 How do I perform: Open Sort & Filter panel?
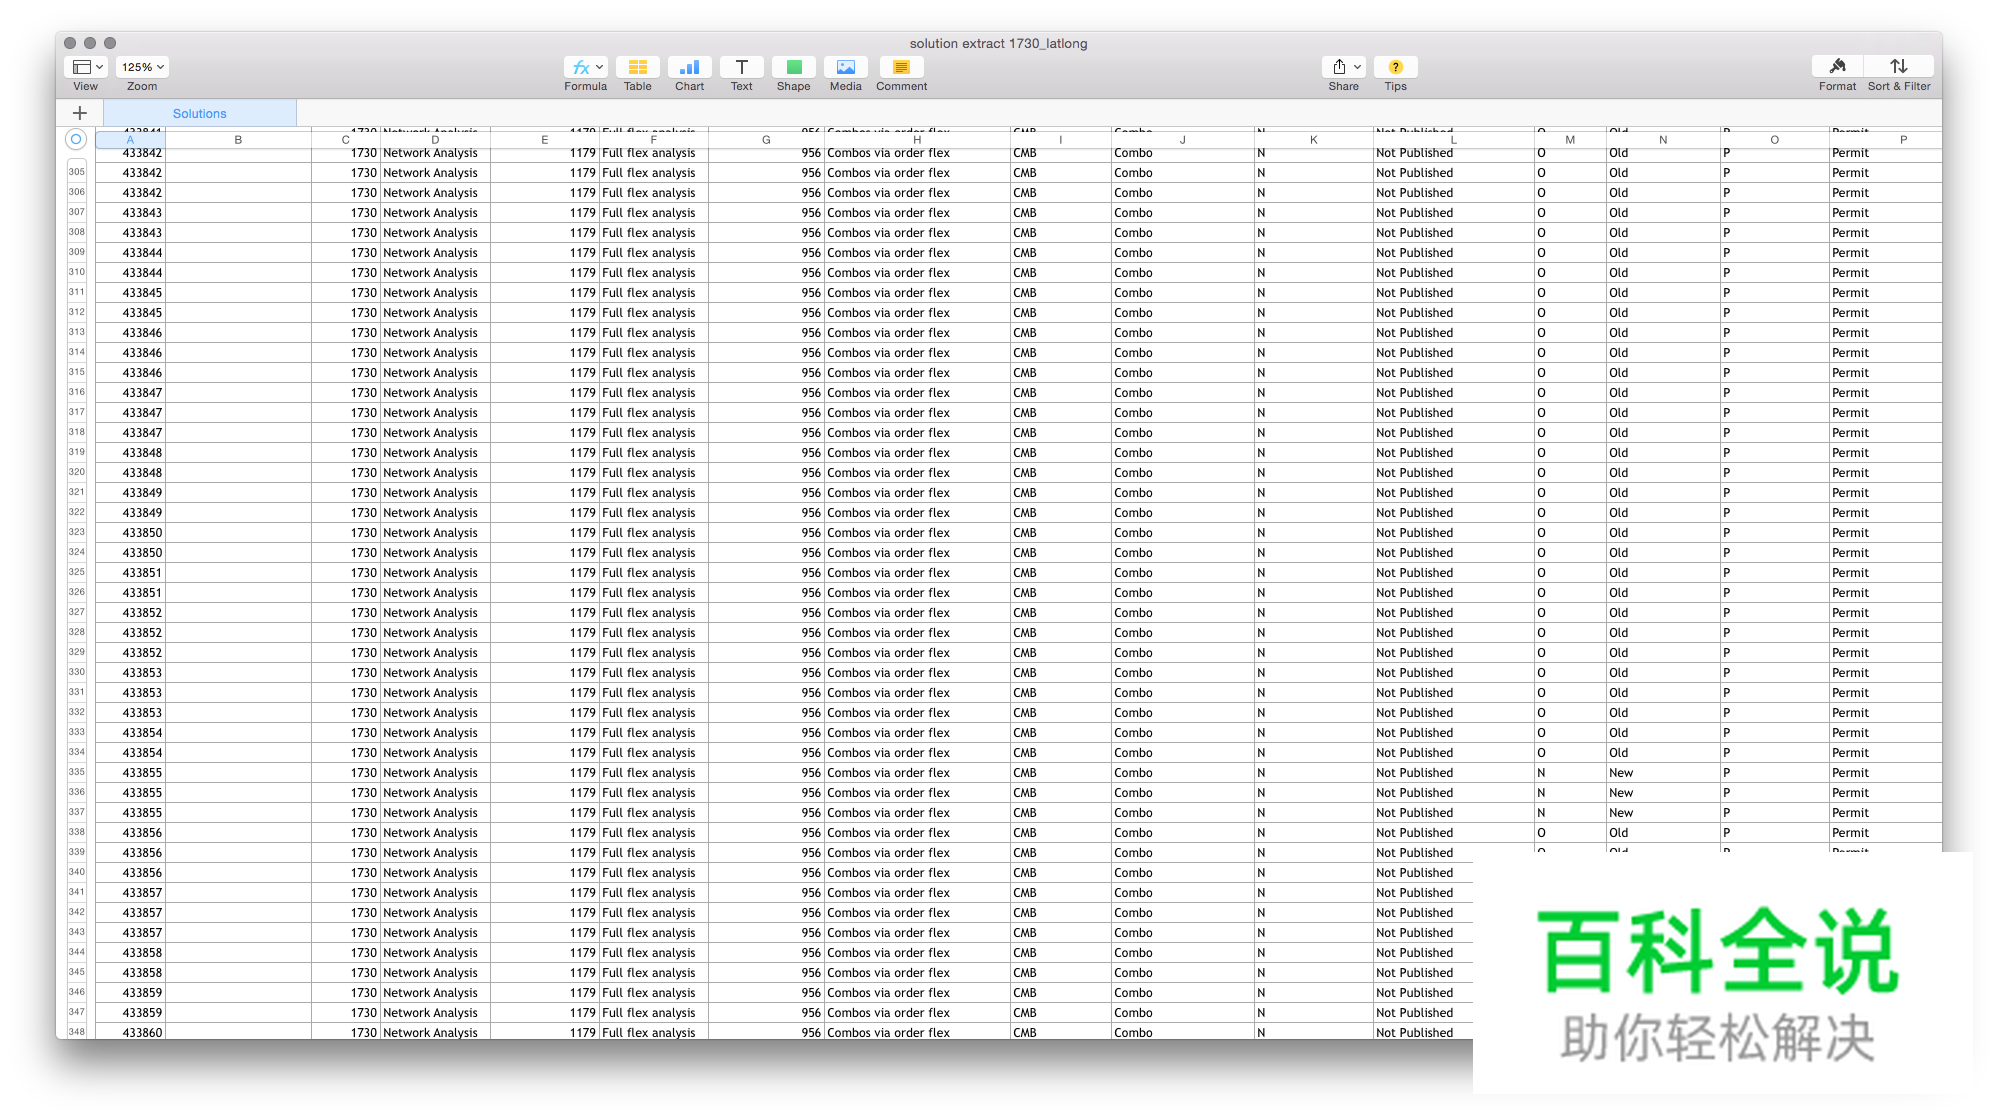click(x=1898, y=67)
